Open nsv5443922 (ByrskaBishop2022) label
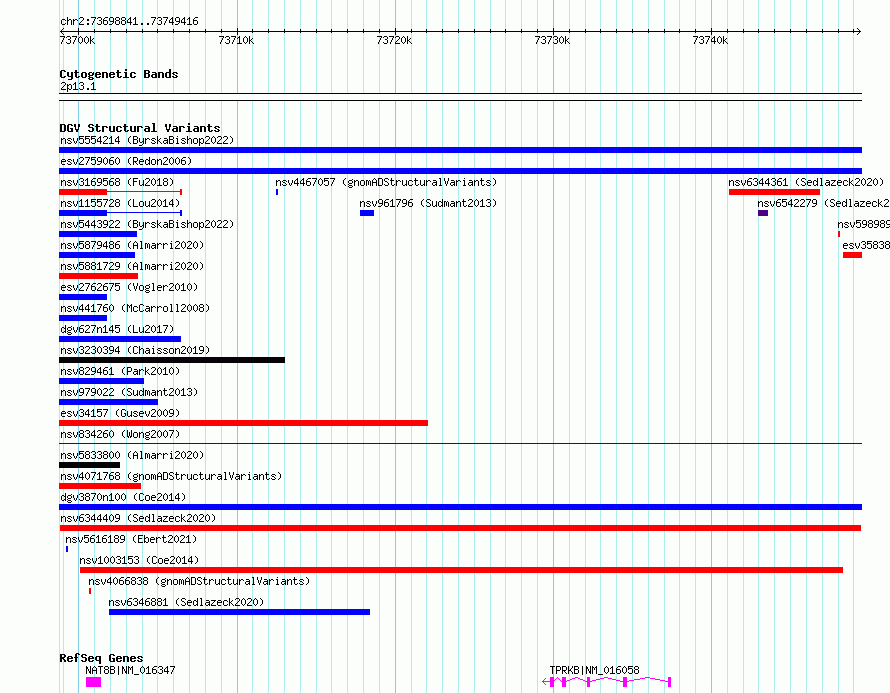890x693 pixels. pos(147,224)
